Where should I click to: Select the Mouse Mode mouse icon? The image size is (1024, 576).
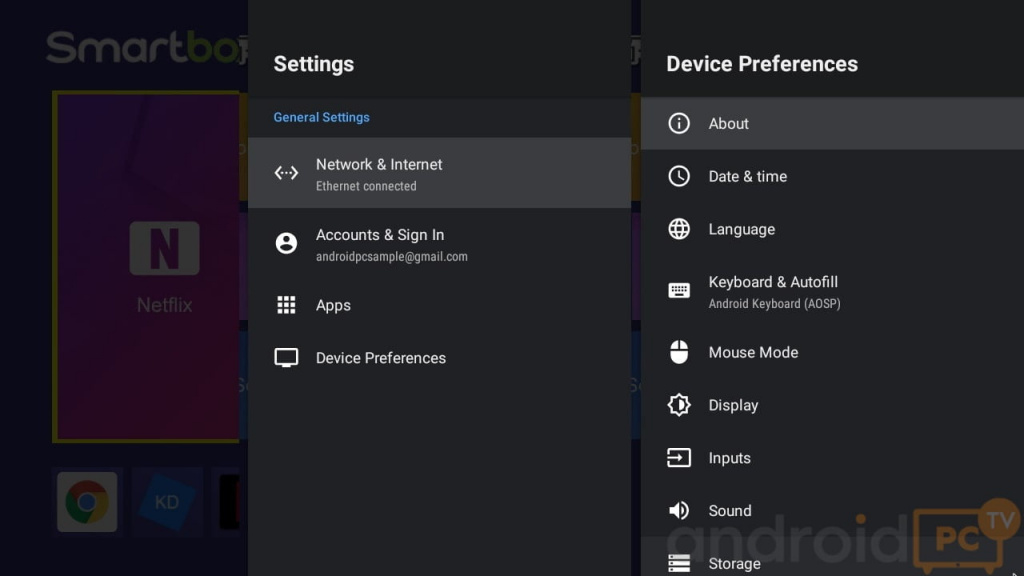coord(679,352)
